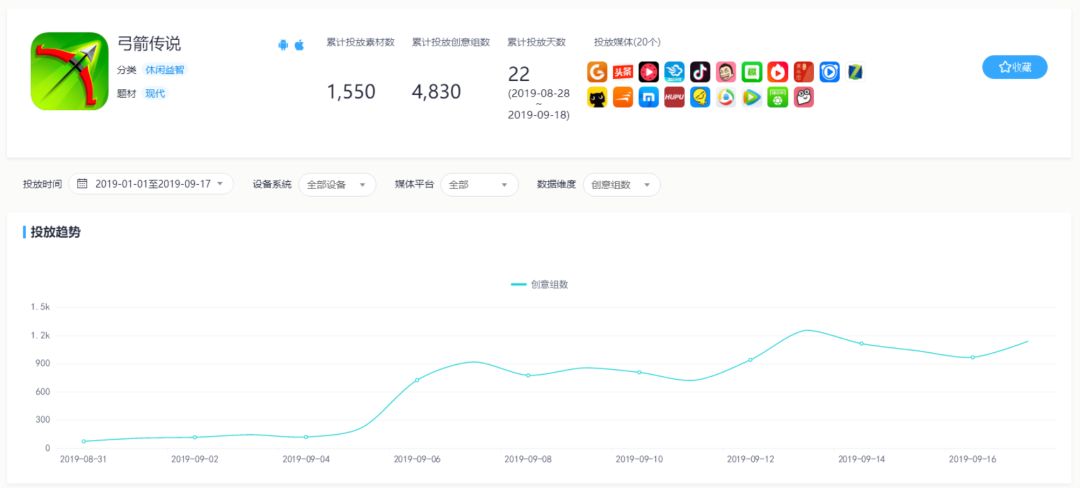Click the Tencent News ring icon
This screenshot has height=488, width=1080.
point(726,97)
